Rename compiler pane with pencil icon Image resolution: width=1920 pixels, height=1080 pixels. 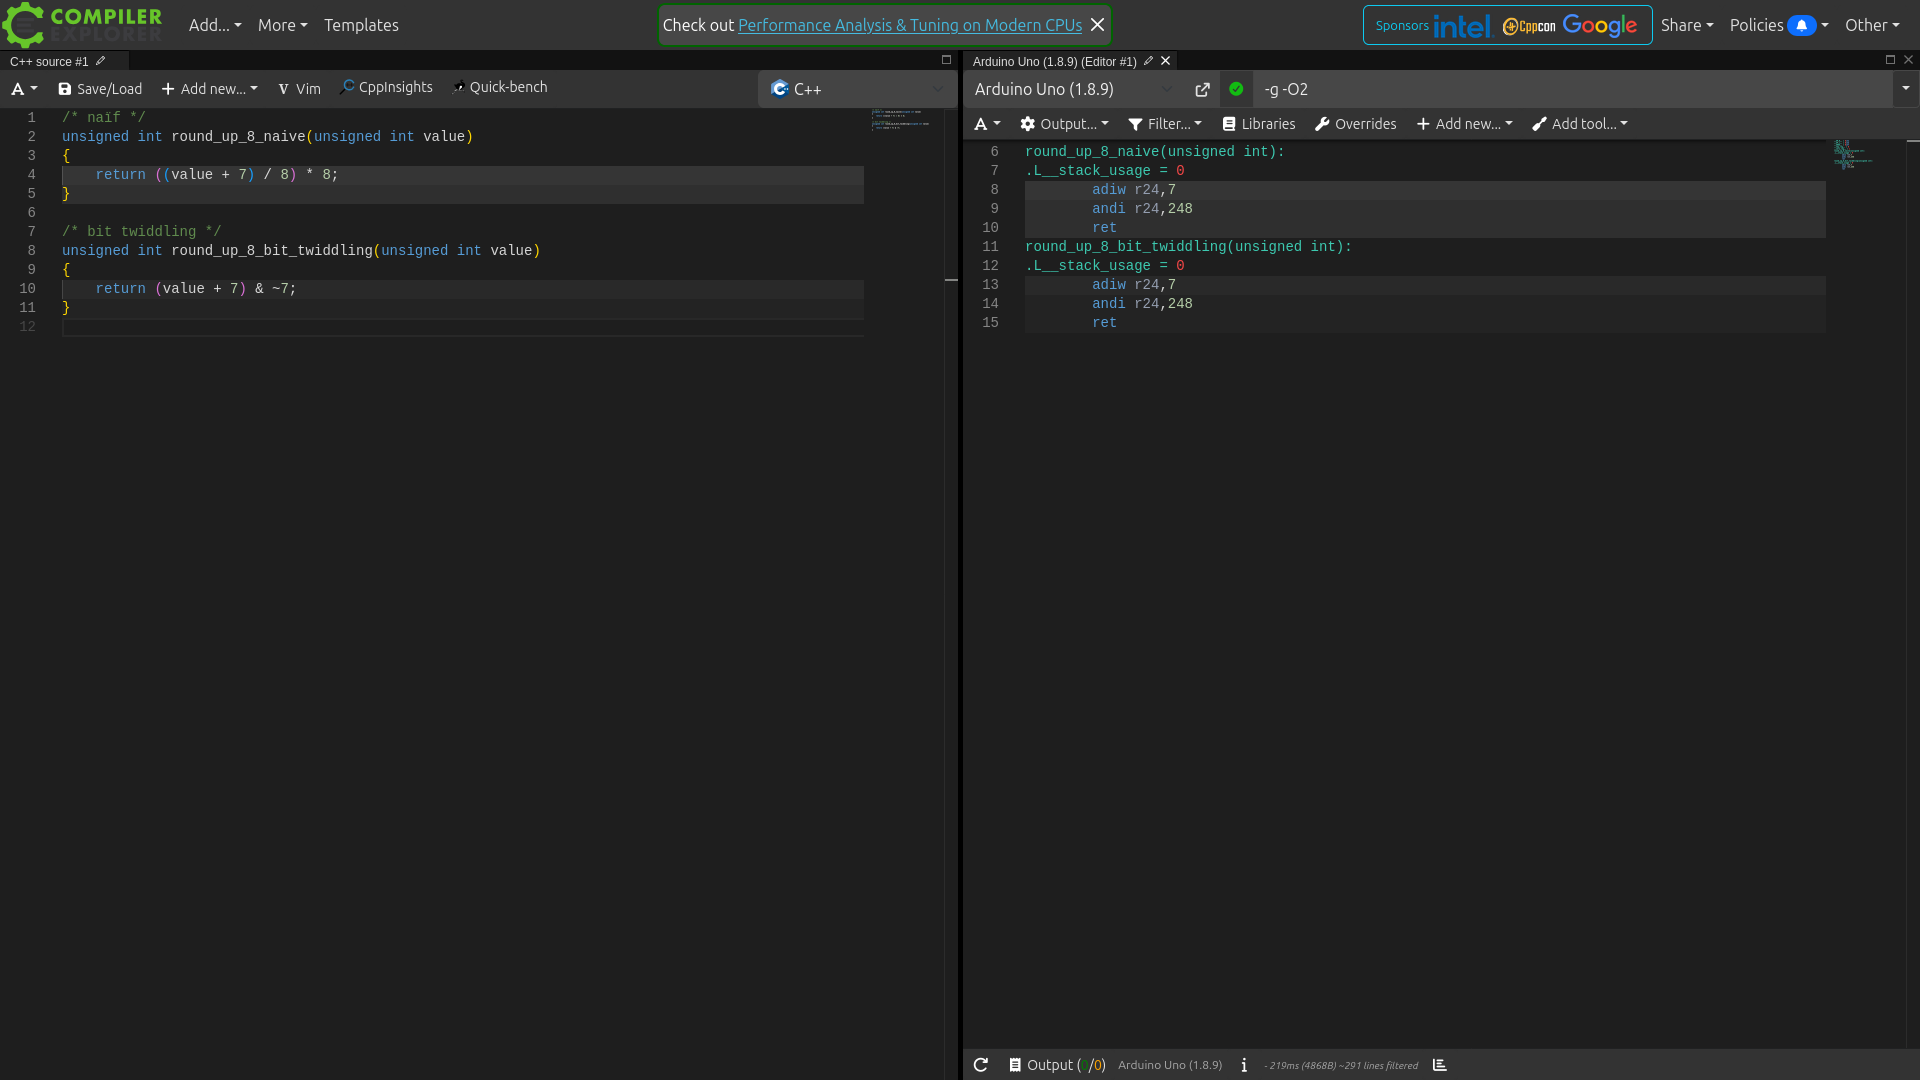pos(1149,61)
